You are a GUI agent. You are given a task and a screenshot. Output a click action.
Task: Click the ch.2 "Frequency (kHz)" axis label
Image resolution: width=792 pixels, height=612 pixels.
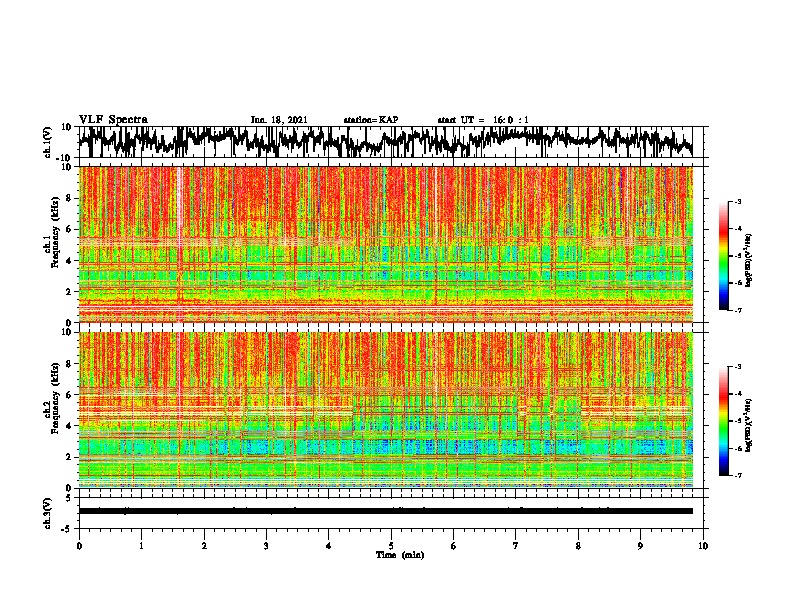point(55,398)
